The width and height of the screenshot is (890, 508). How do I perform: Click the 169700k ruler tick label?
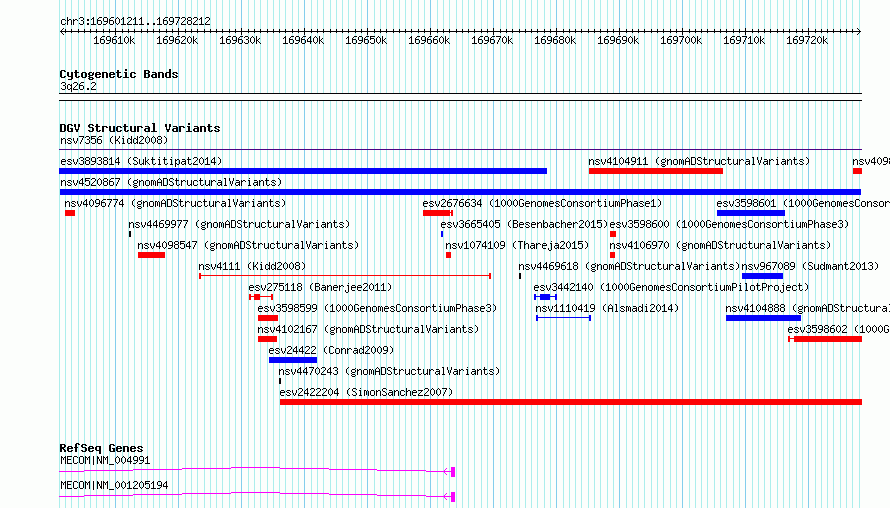click(x=681, y=40)
